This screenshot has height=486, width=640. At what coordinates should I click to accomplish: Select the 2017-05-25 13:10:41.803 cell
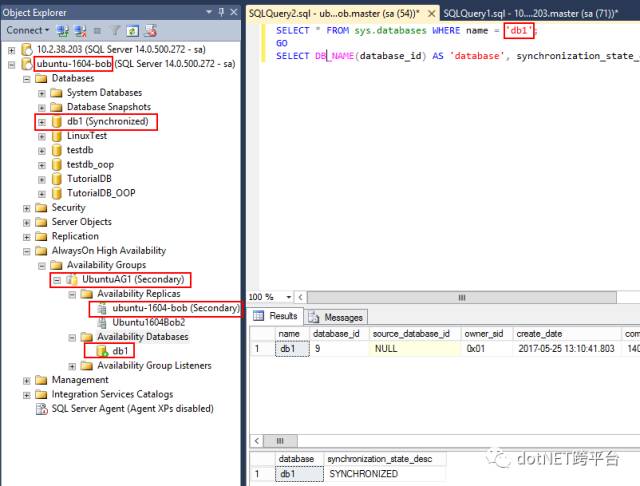pos(567,348)
